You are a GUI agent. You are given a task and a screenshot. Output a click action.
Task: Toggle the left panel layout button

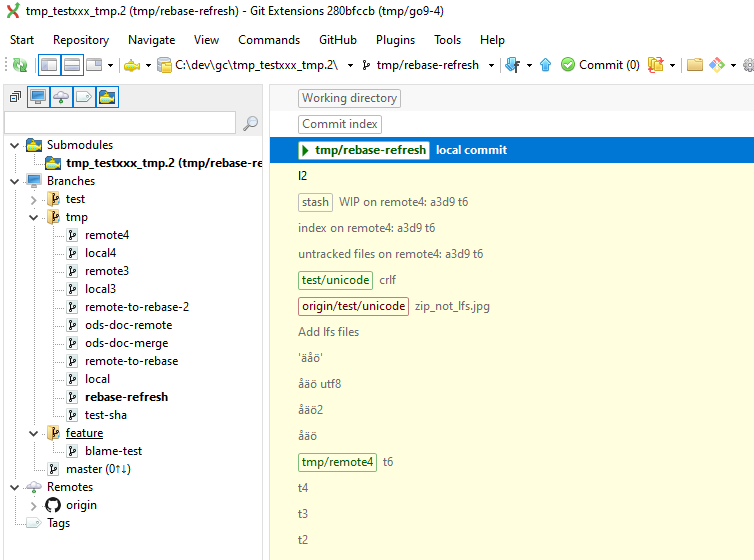click(49, 64)
